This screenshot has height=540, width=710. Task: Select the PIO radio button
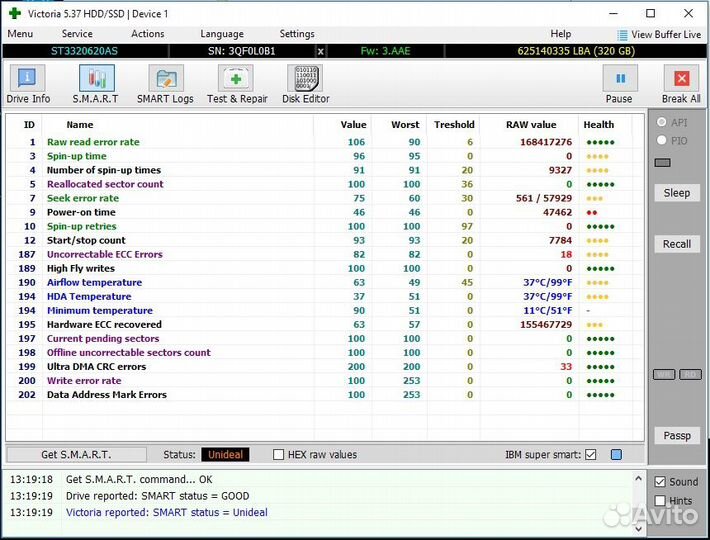point(662,140)
